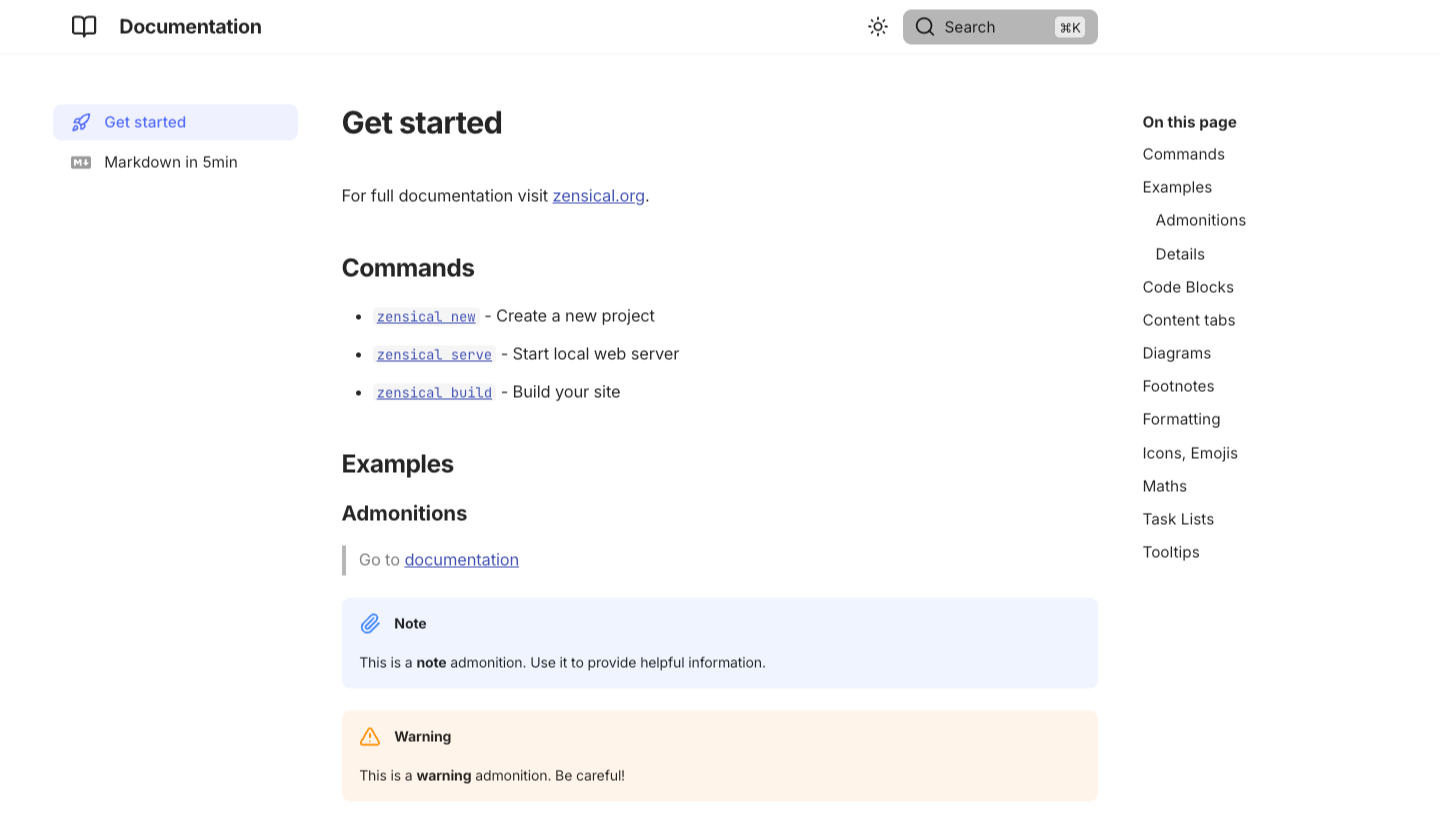Open the zensical new command link

pyautogui.click(x=426, y=317)
